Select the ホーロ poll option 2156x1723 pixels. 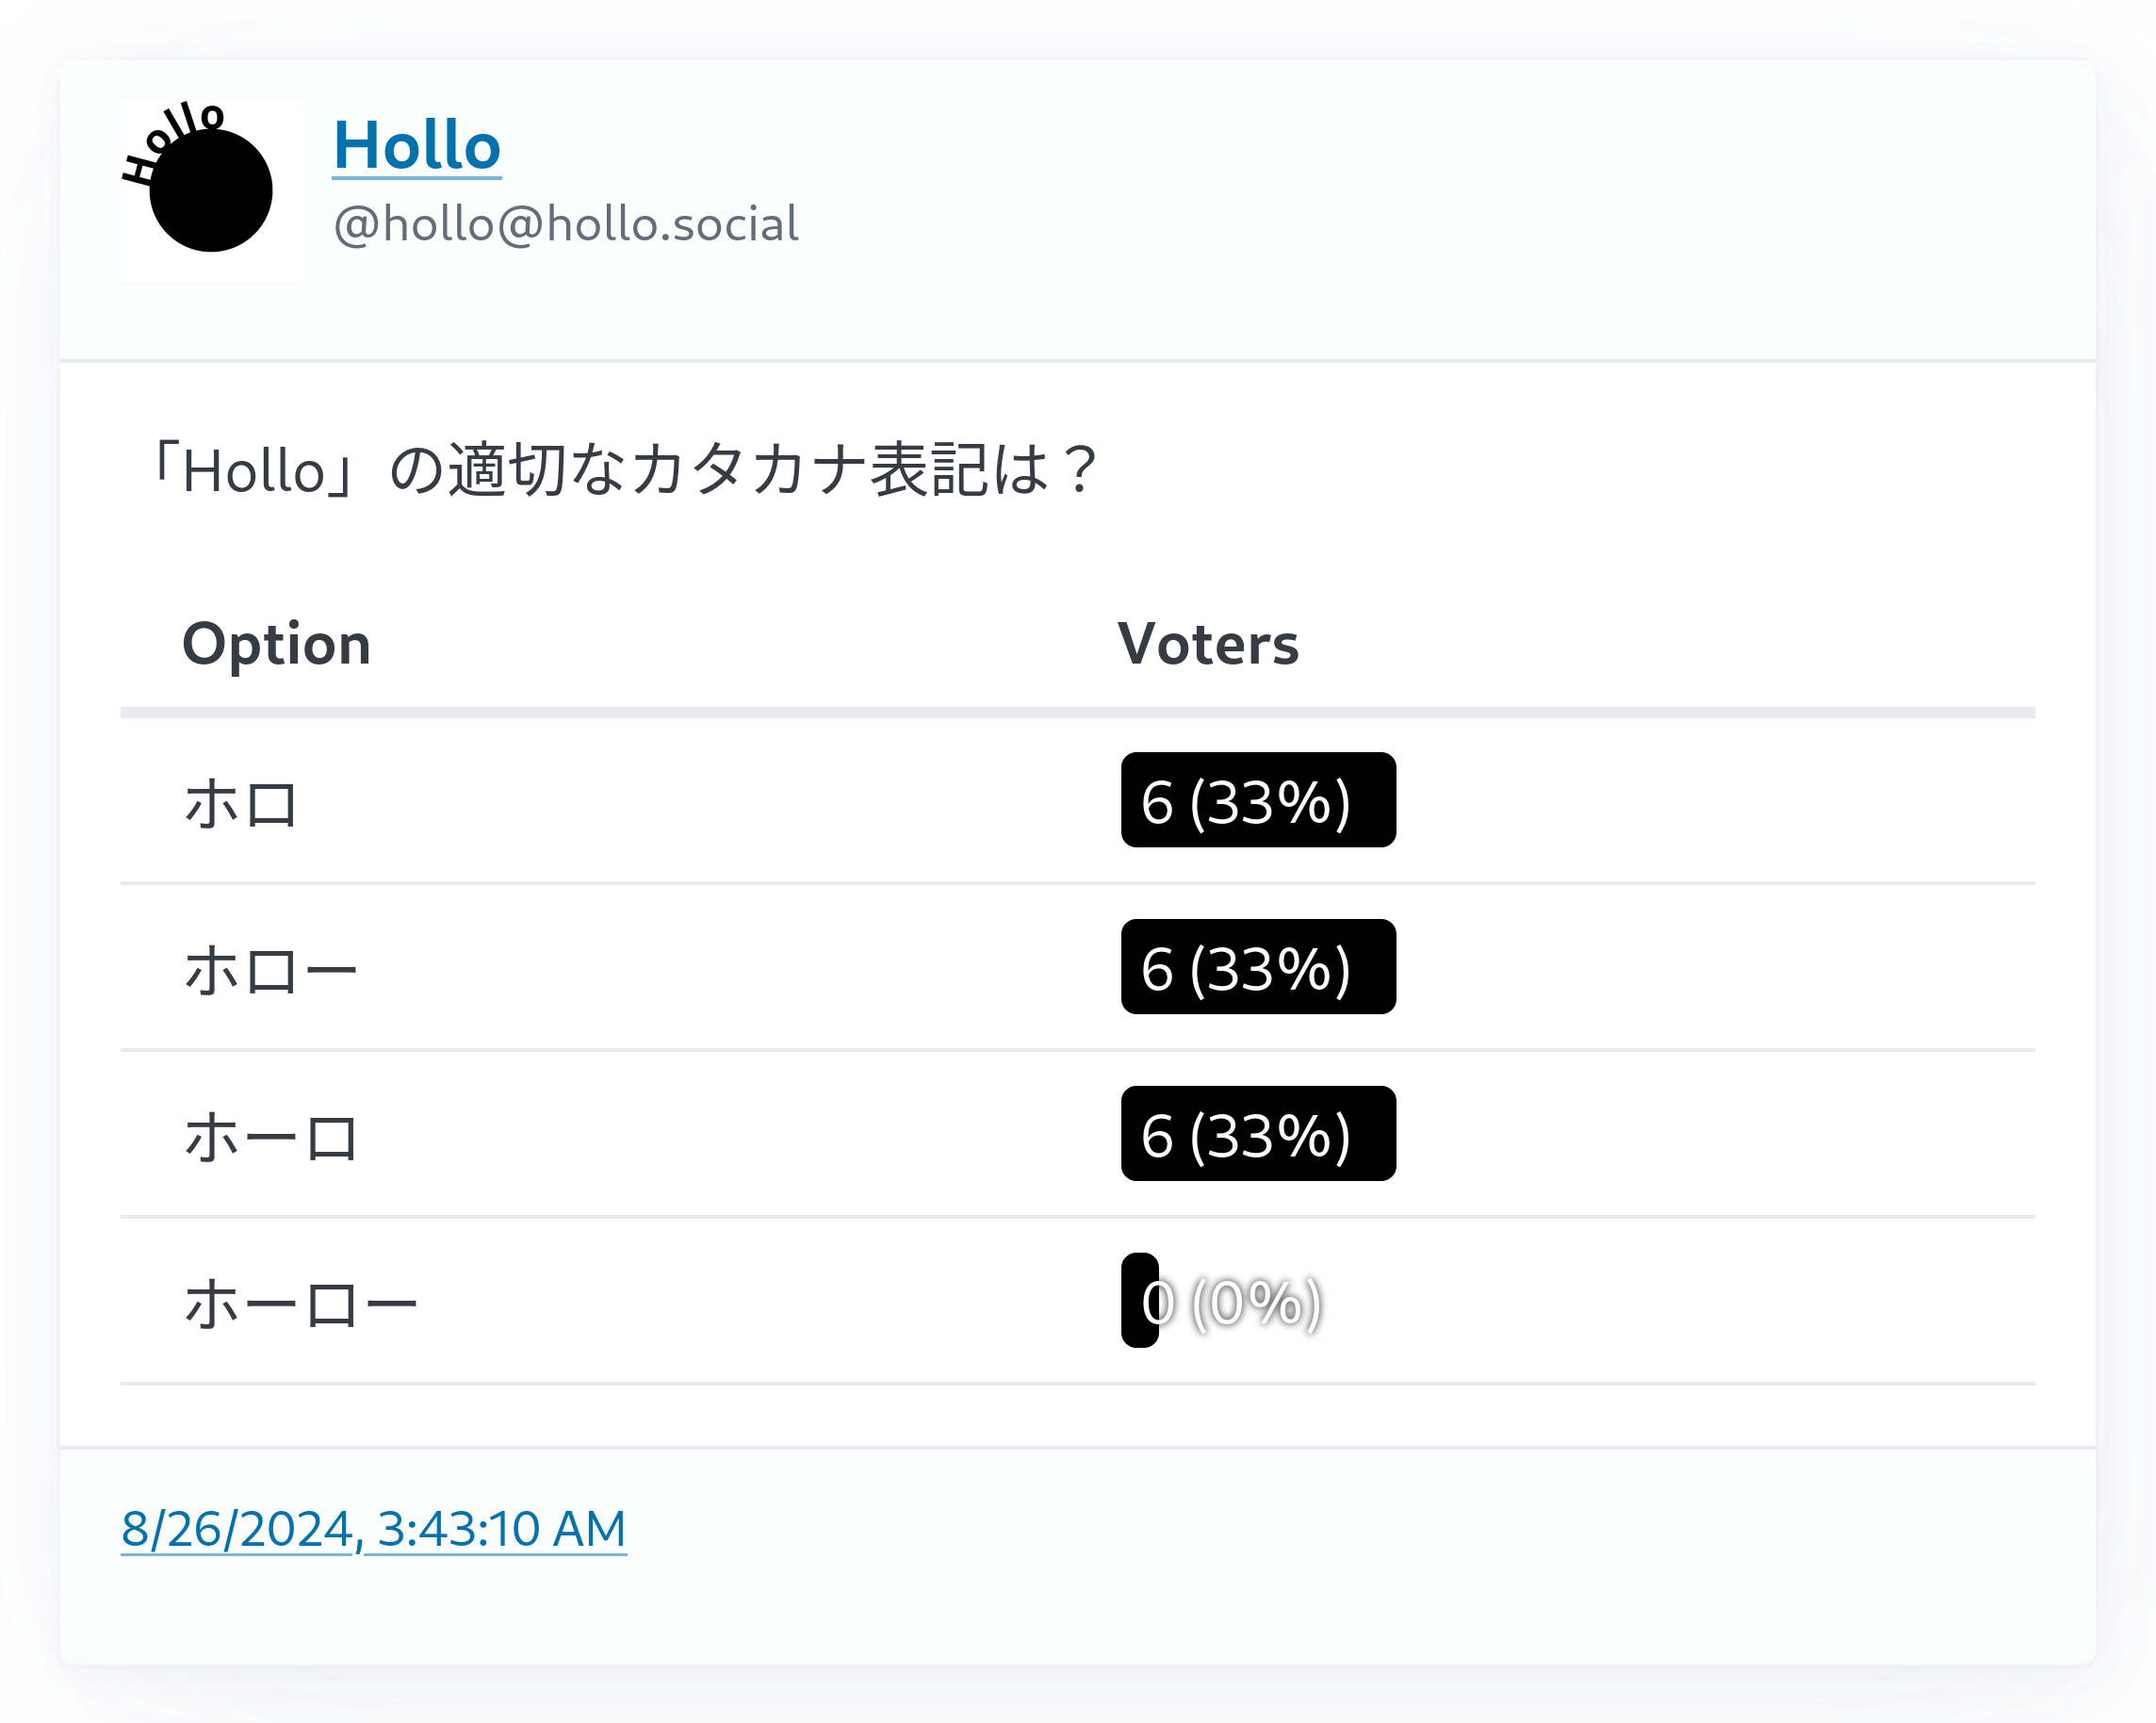point(271,1138)
